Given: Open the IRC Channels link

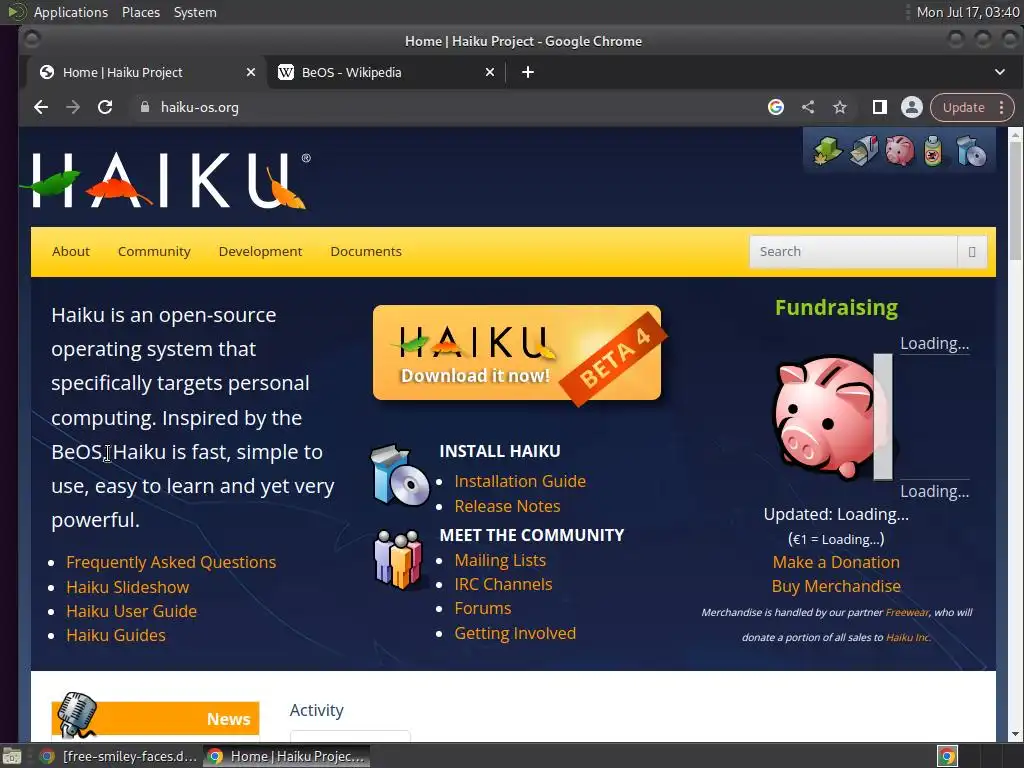Looking at the screenshot, I should point(504,584).
